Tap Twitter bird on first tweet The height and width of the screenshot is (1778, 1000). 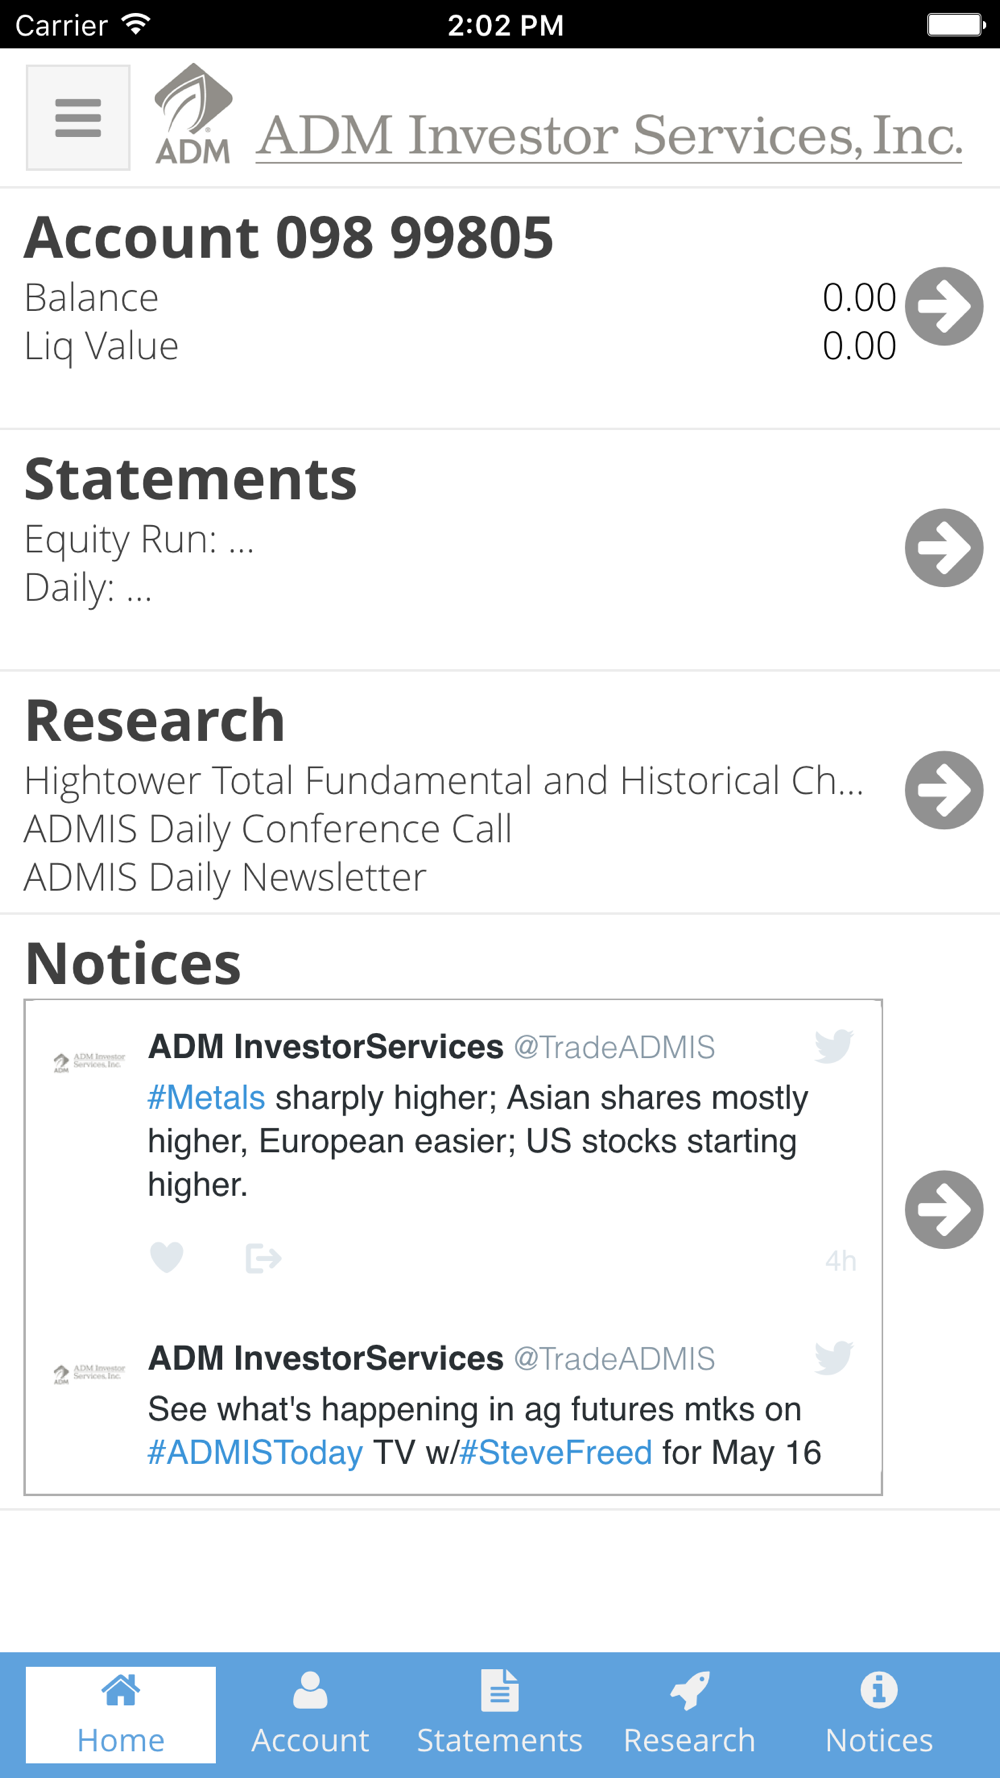833,1046
